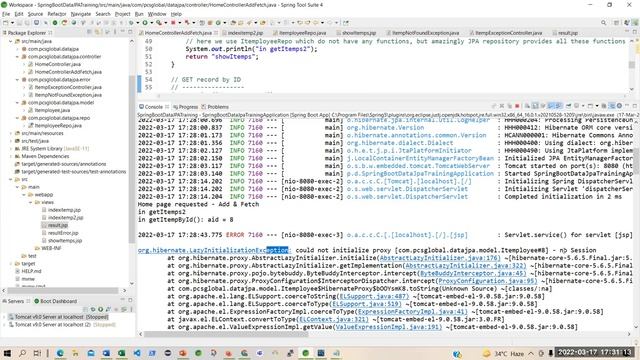Viewport: 640px width, 360px height.
Task: Open Microsoft Edge from taskbar
Action: 60,353
